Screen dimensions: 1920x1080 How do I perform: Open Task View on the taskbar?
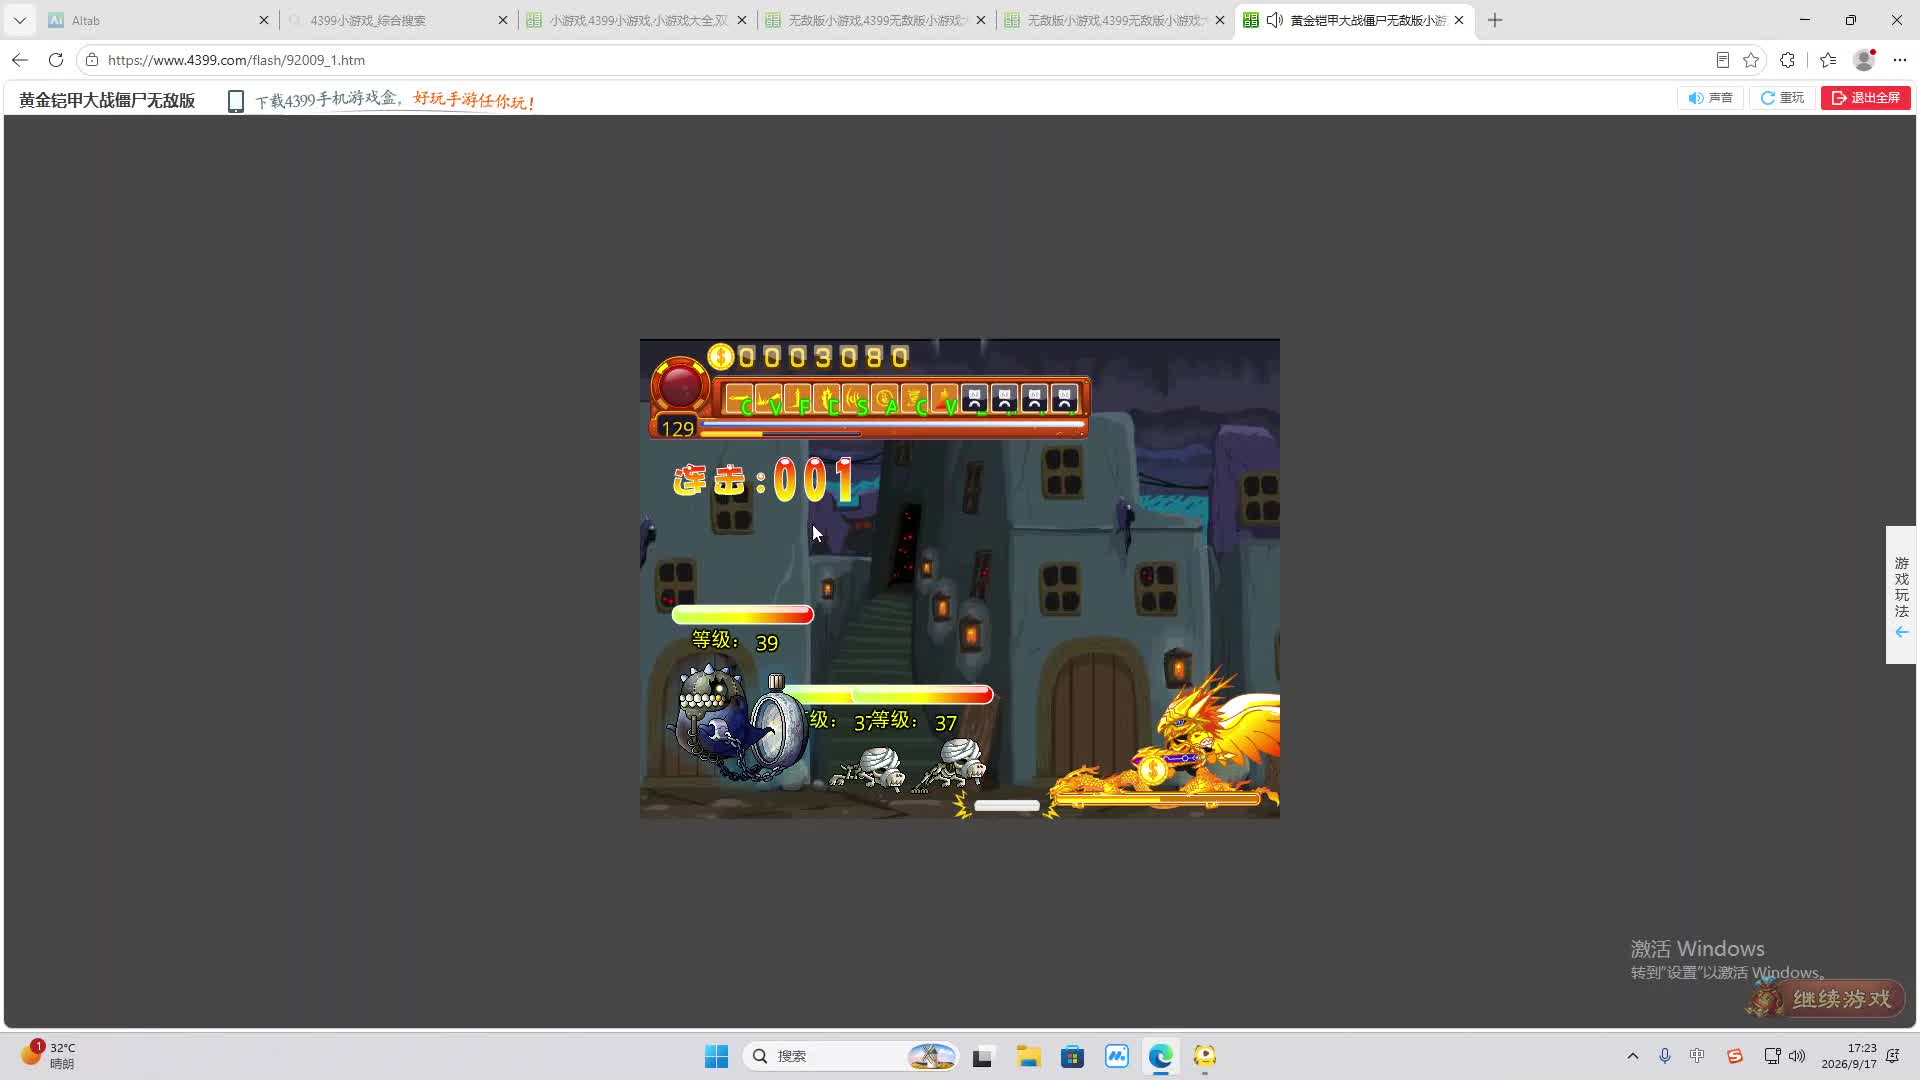[983, 1056]
